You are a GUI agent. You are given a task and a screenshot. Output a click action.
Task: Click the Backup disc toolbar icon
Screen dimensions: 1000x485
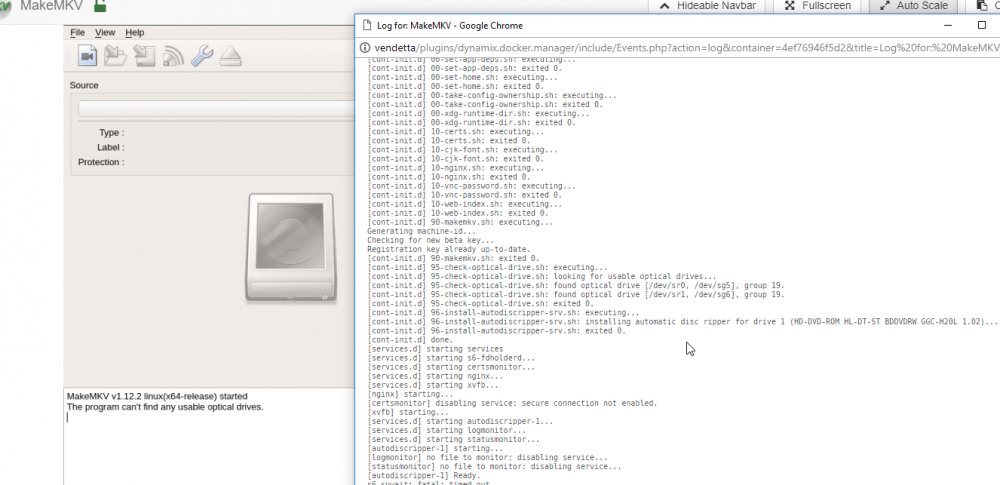point(144,56)
